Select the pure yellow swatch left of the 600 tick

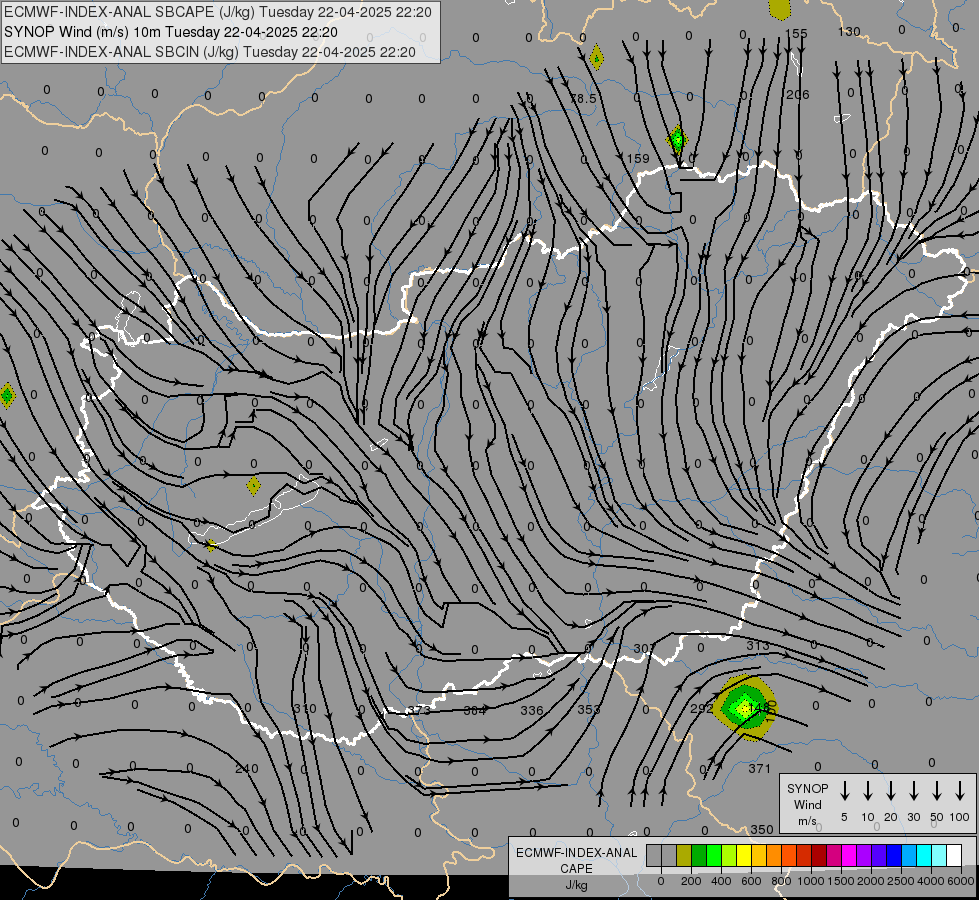click(744, 855)
